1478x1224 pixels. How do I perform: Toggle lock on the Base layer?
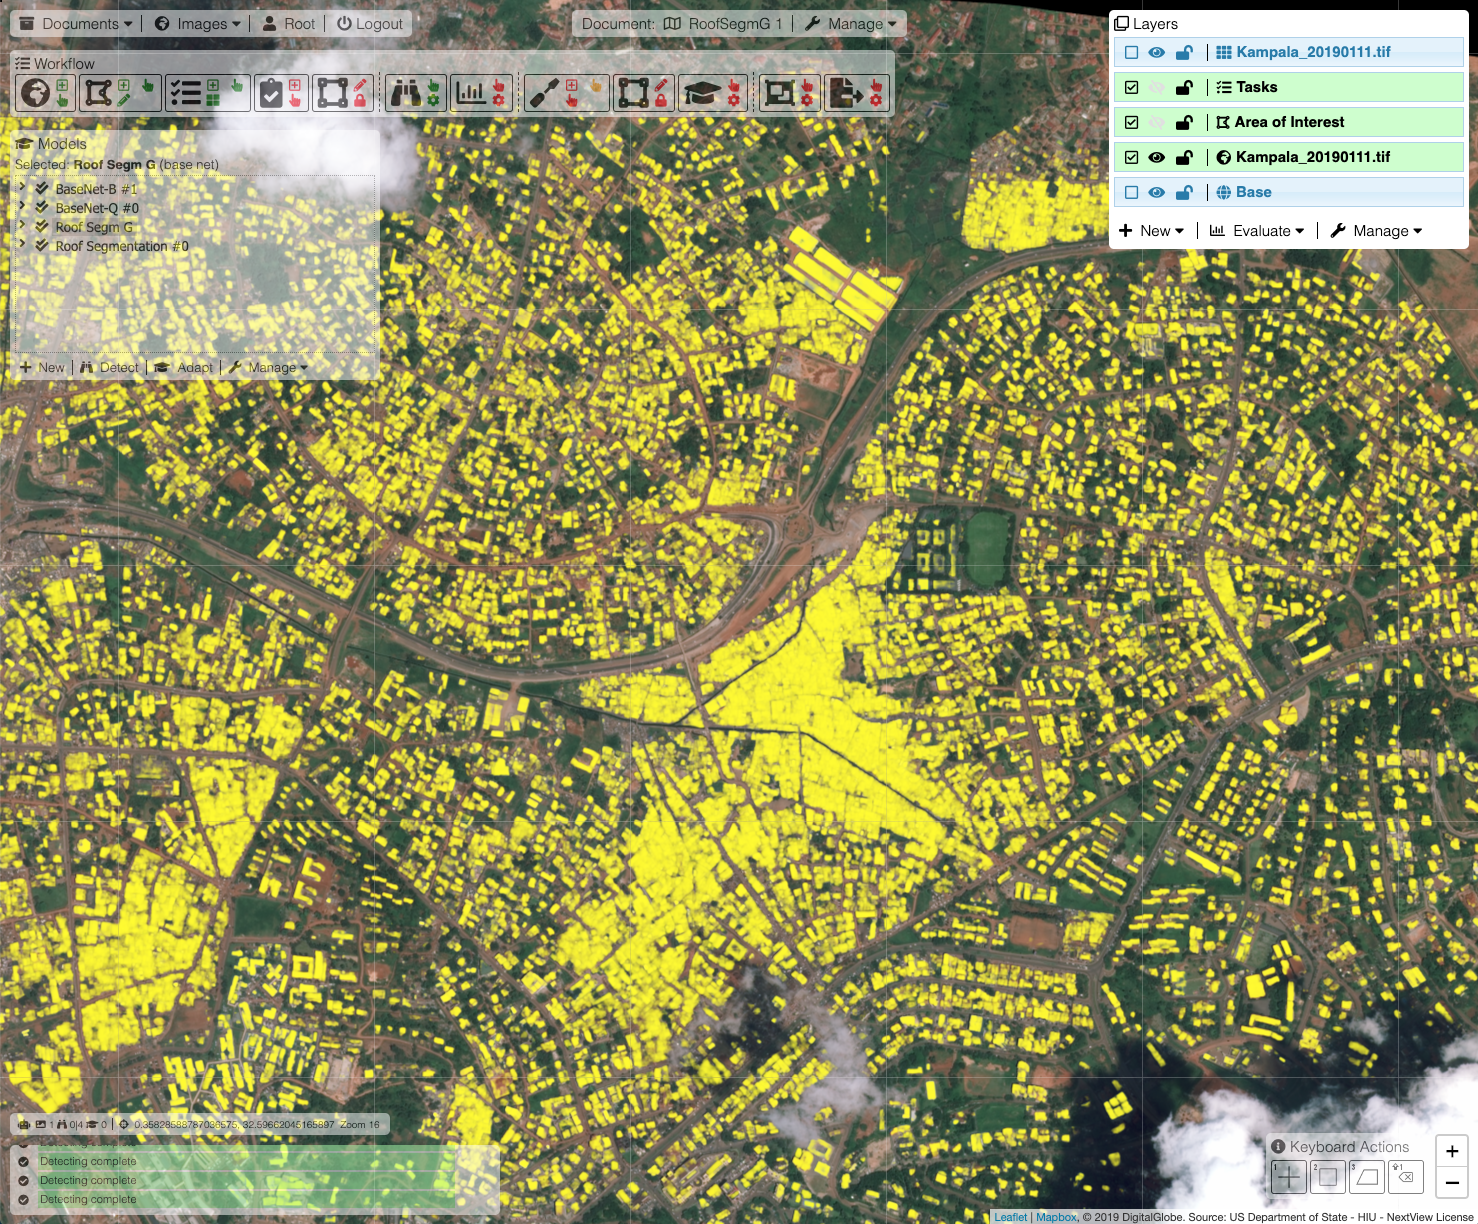pyautogui.click(x=1184, y=192)
